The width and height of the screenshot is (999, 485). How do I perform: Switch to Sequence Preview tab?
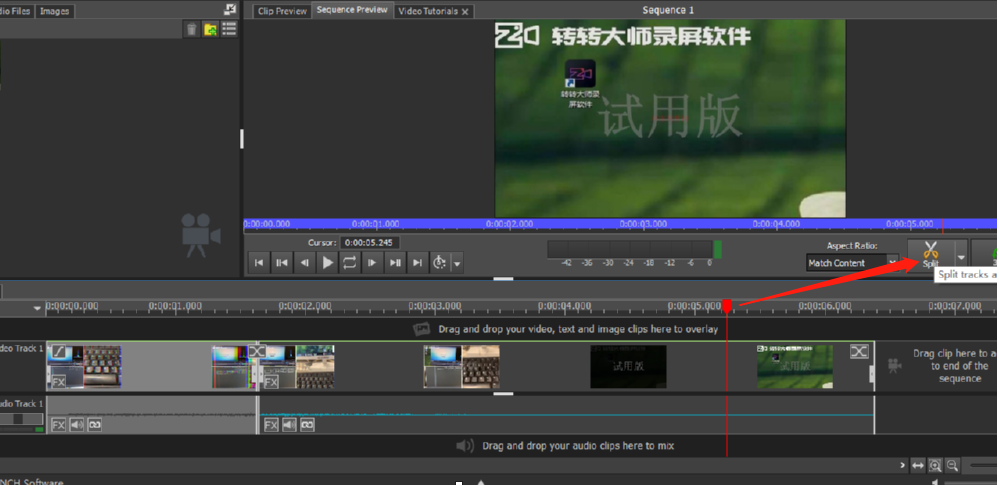(x=352, y=10)
